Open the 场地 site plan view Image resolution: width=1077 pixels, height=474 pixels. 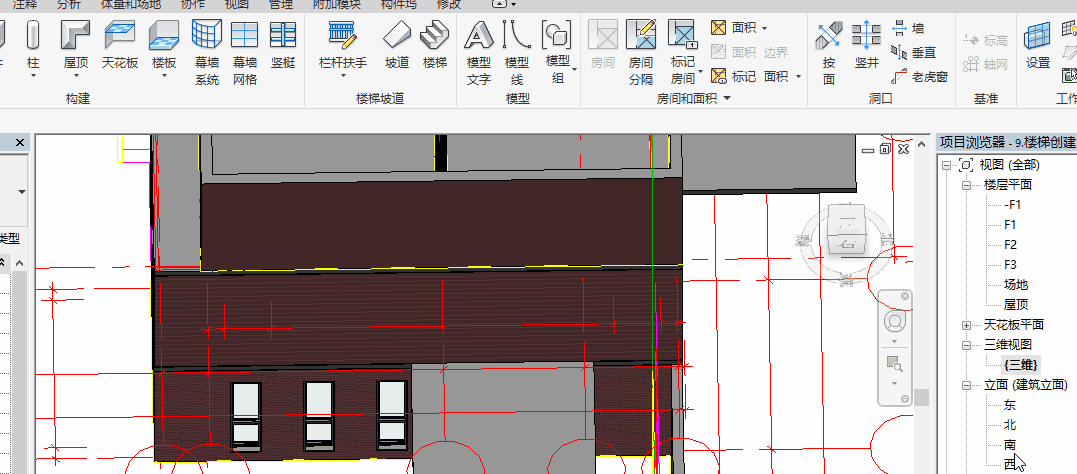(x=1015, y=284)
